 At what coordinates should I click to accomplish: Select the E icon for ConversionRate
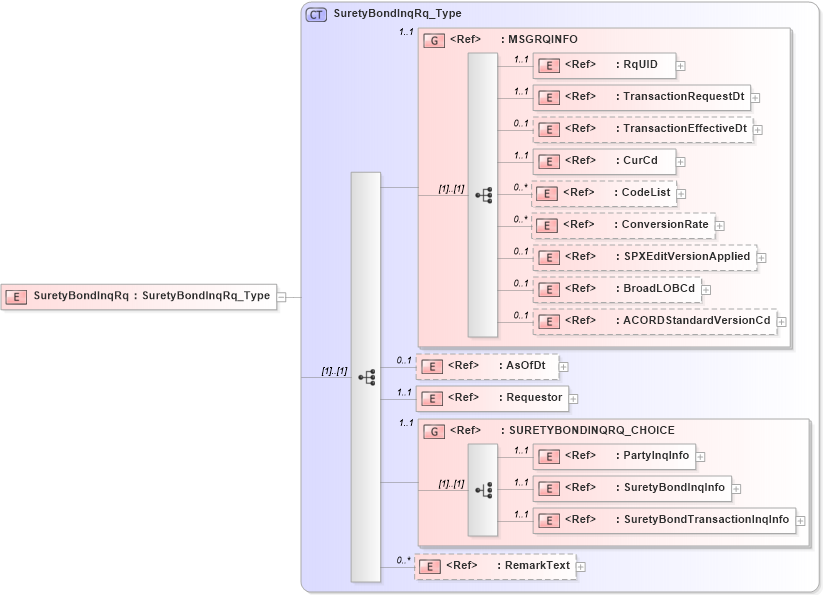point(547,225)
